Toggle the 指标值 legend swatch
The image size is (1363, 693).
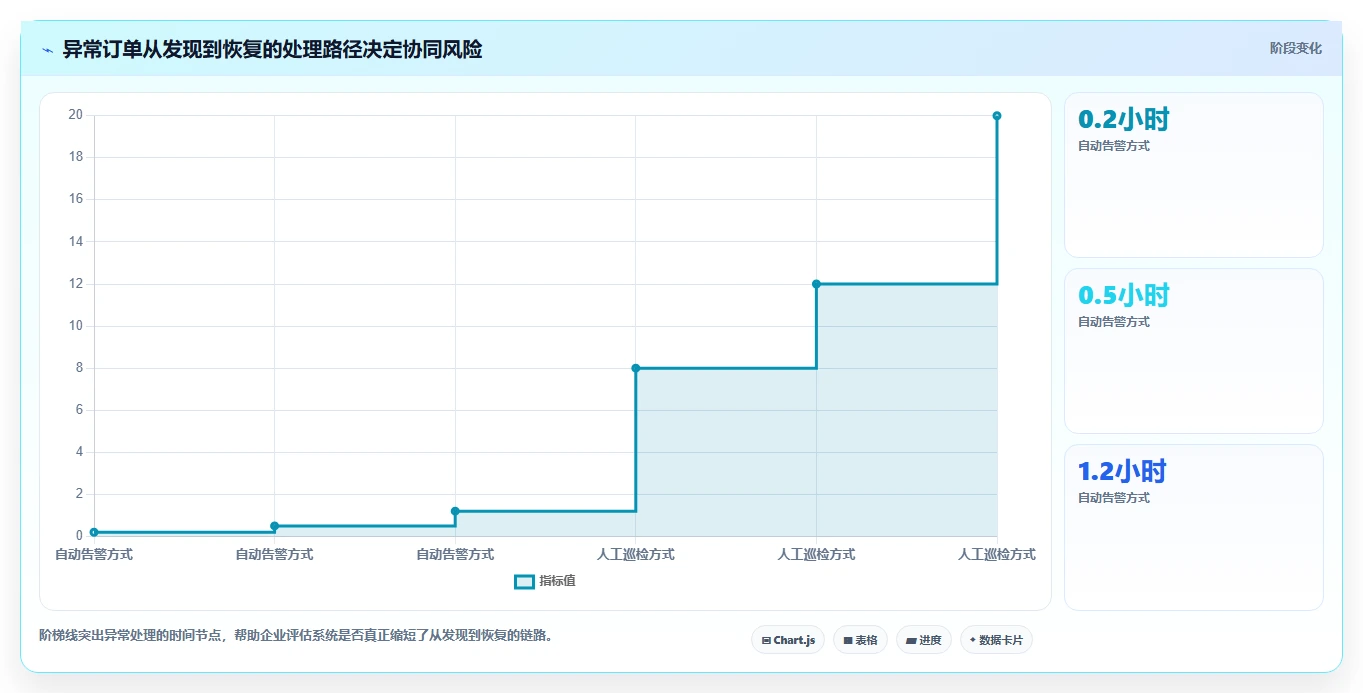(524, 582)
